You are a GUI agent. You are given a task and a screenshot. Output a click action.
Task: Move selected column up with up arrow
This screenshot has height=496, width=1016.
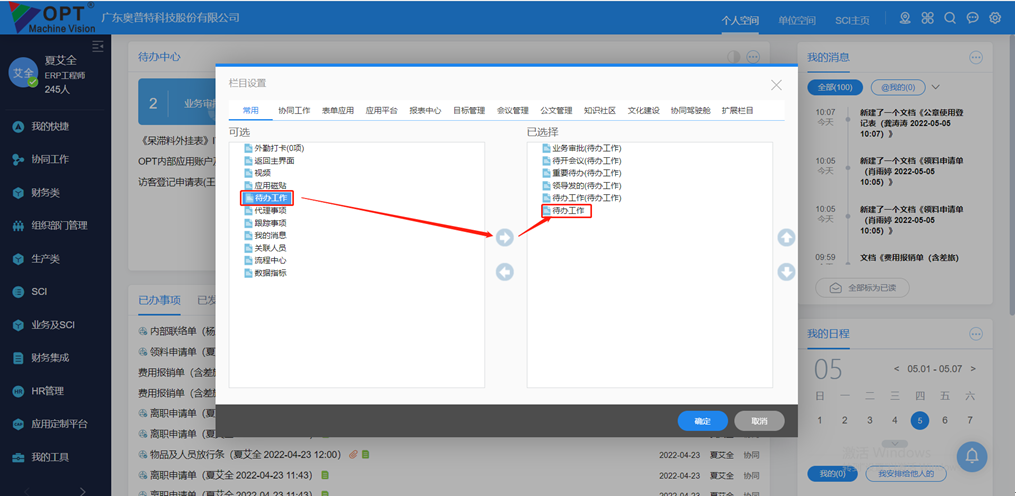coord(786,237)
